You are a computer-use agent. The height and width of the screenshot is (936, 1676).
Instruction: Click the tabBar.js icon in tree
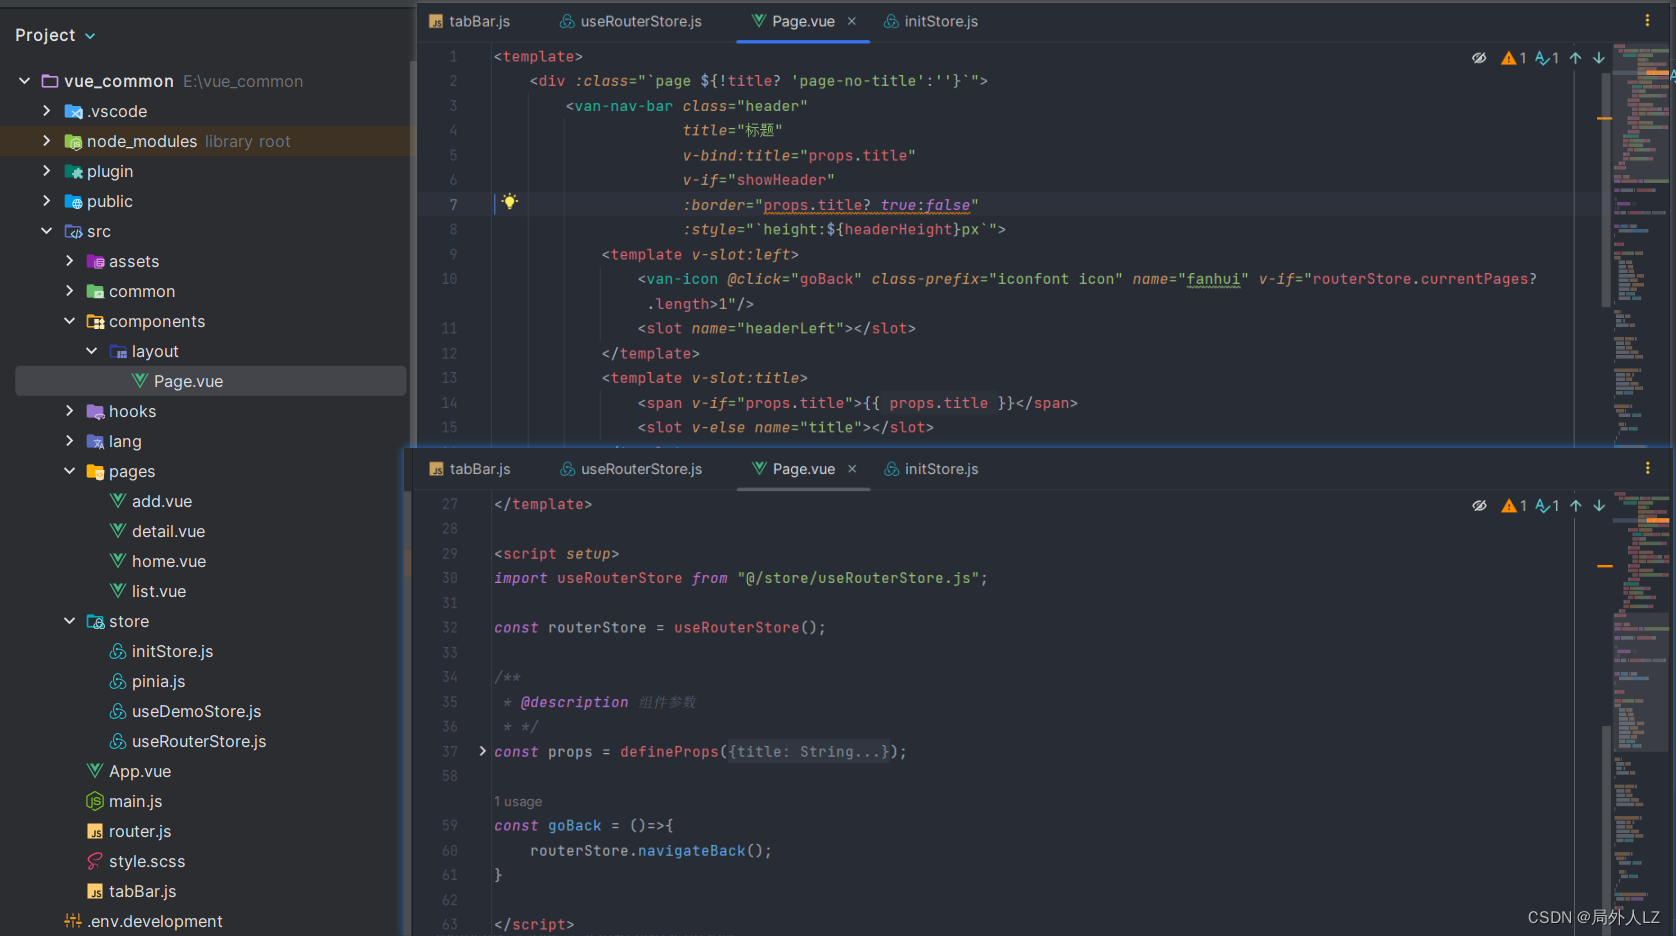(95, 891)
